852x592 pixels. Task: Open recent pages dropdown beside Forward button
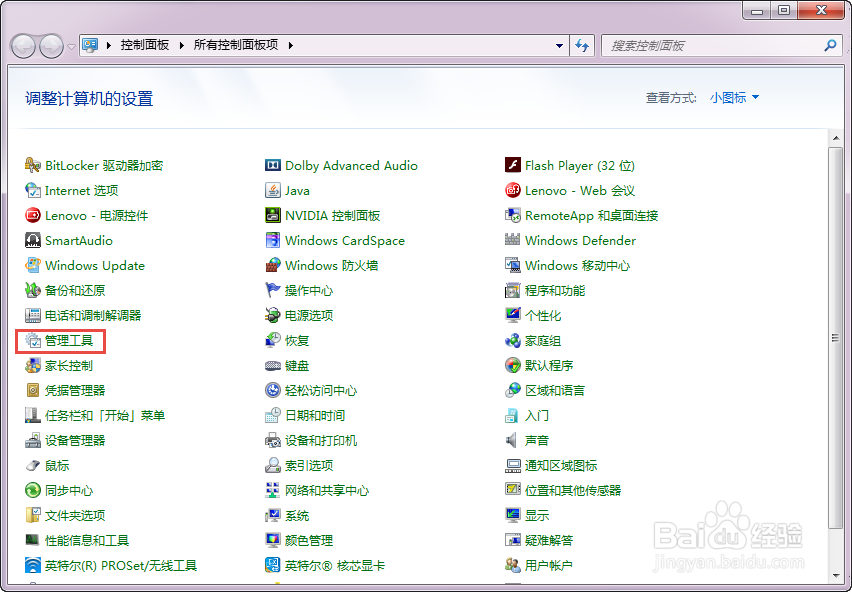click(x=71, y=47)
